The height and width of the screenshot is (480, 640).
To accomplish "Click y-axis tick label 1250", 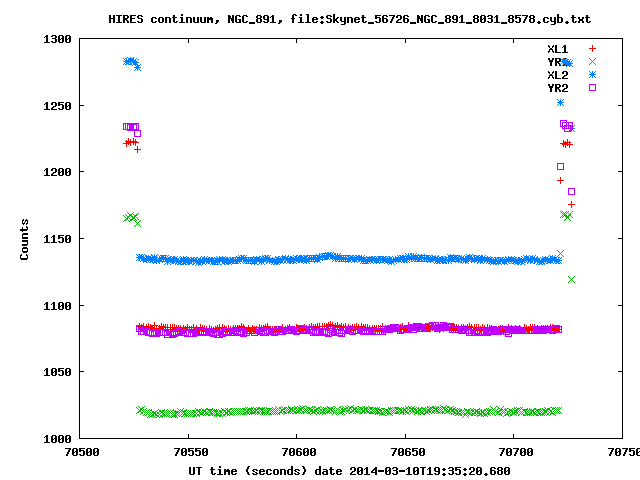I will pyautogui.click(x=57, y=106).
